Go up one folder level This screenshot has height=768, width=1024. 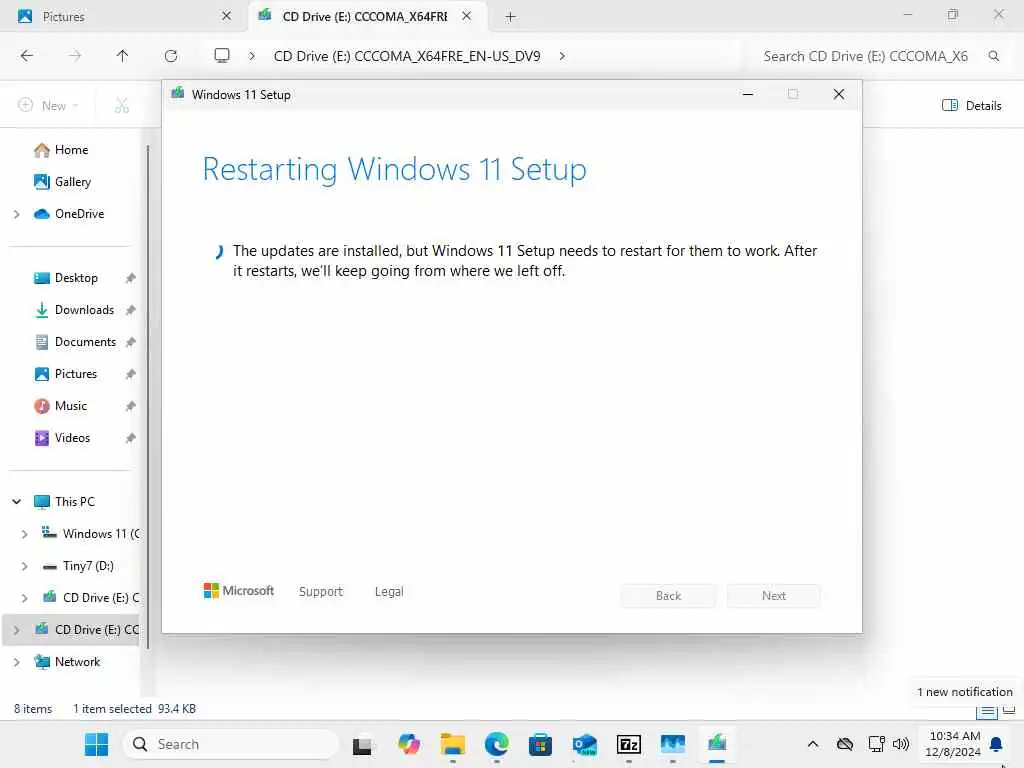122,56
